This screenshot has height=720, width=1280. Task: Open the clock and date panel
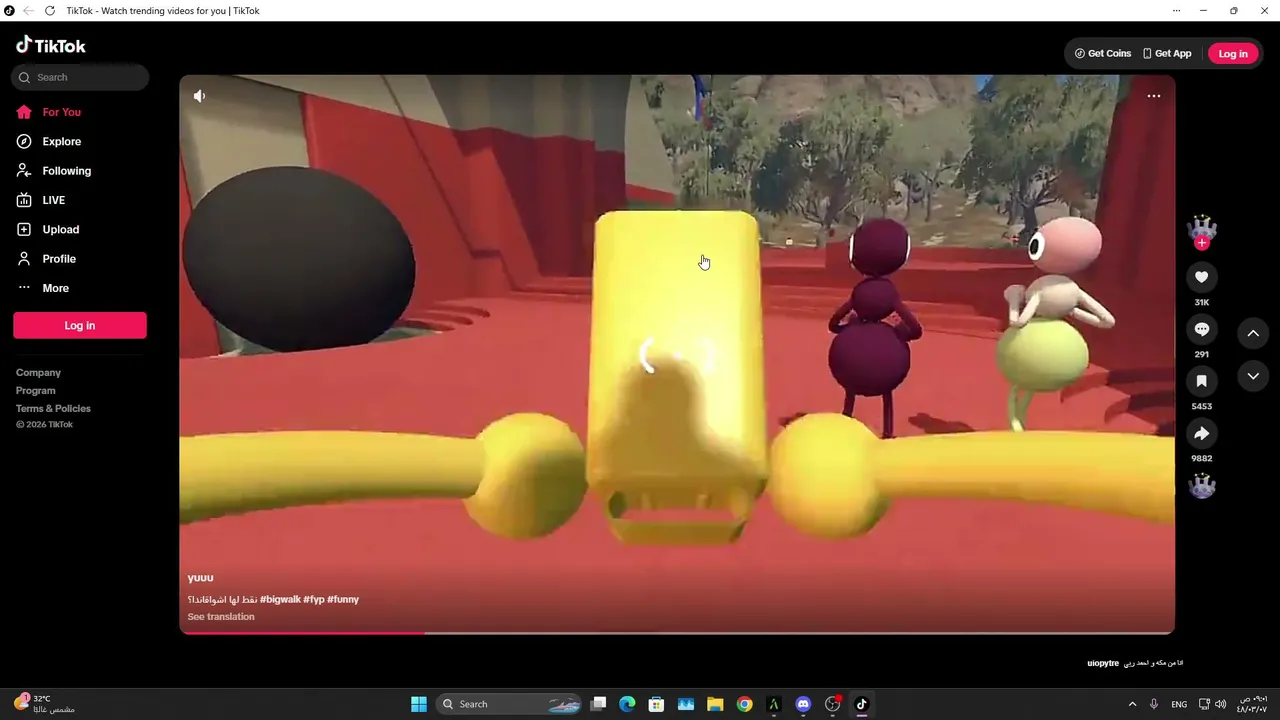(1252, 704)
